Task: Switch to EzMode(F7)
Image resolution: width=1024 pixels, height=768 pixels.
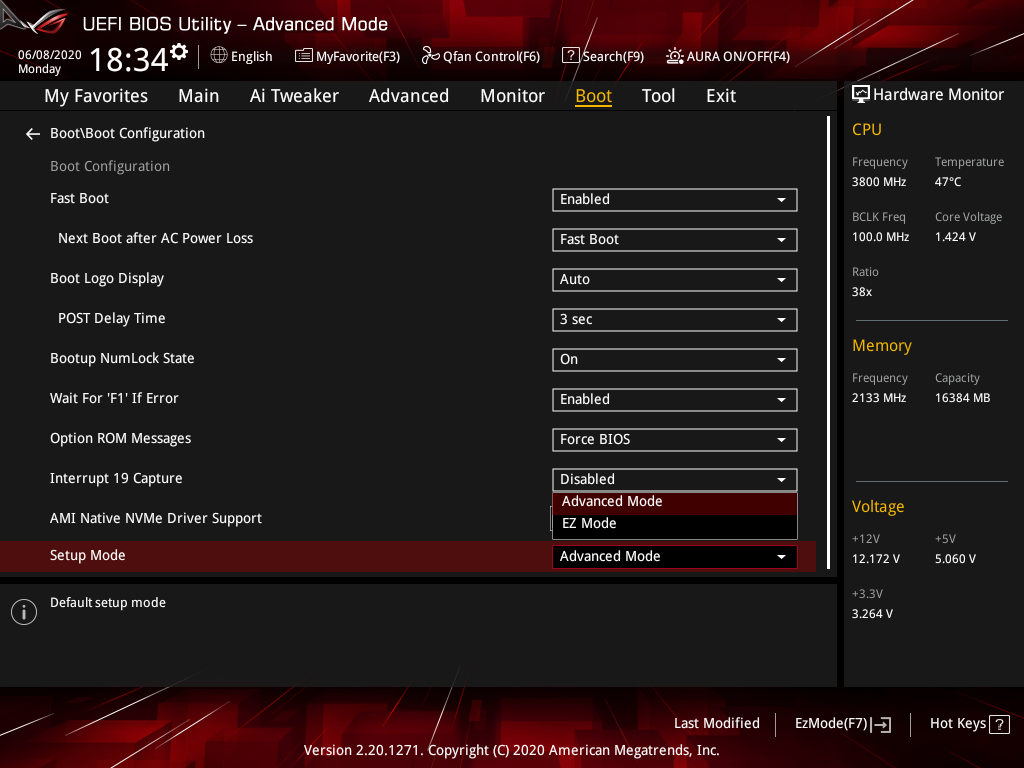Action: 842,724
